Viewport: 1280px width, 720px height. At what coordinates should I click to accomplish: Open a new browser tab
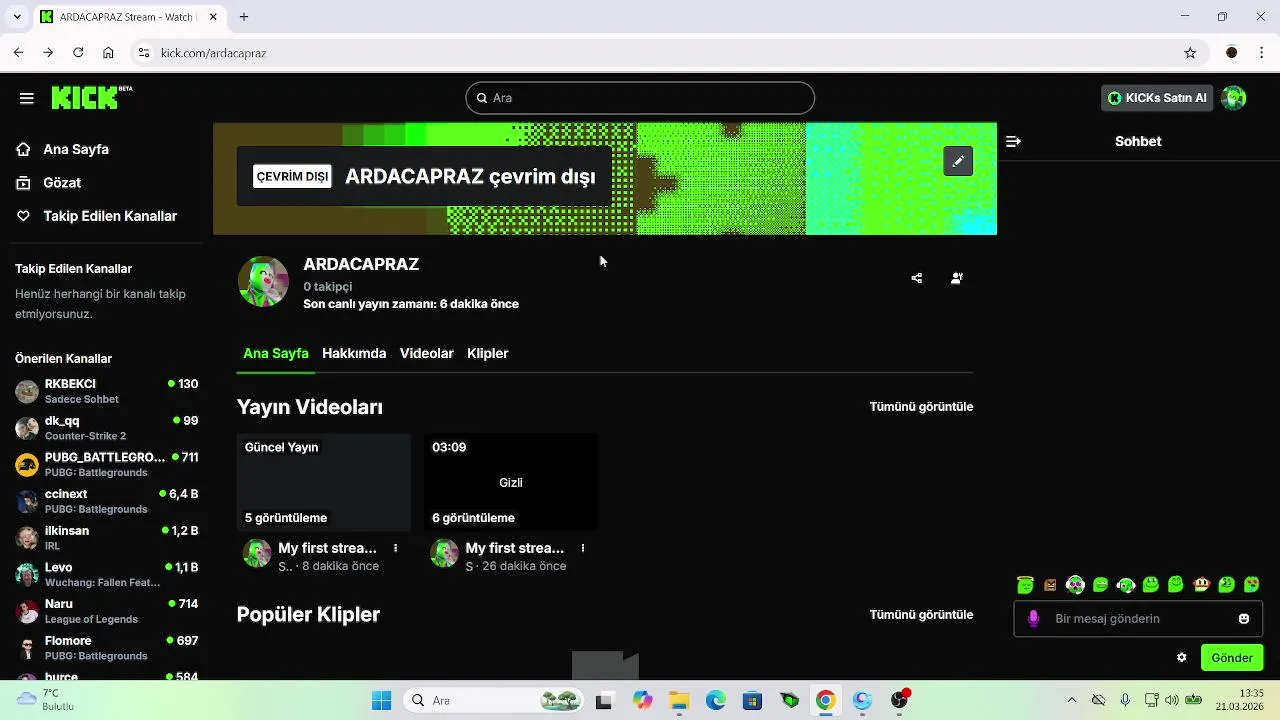(x=244, y=17)
